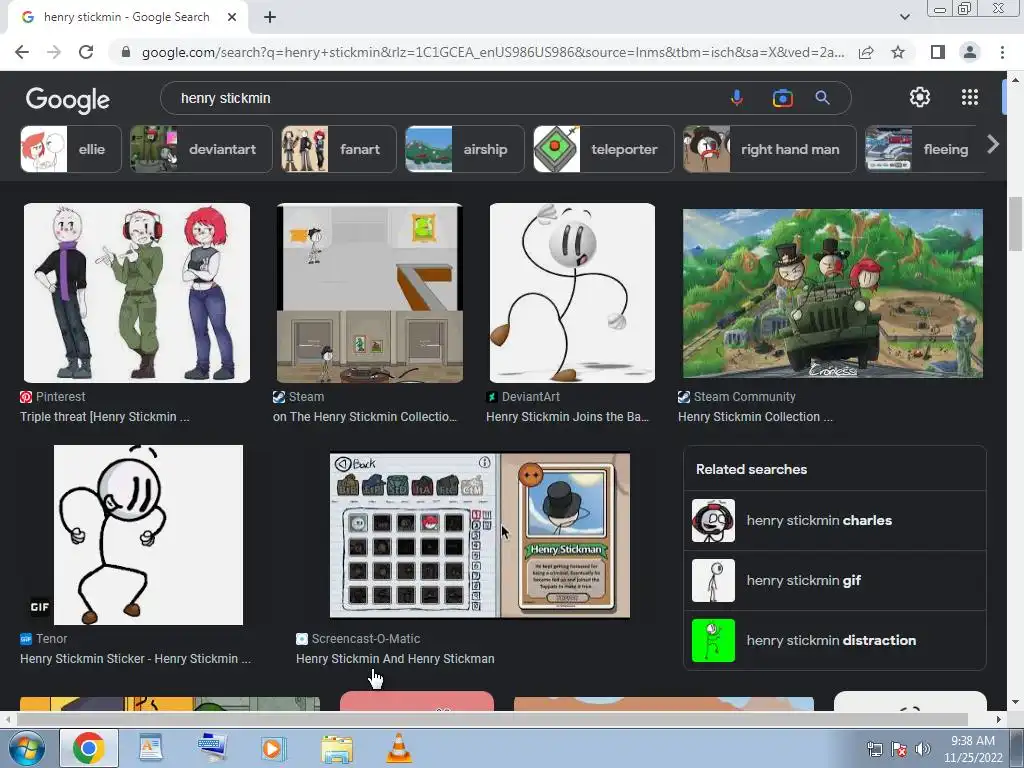Search related 'henry stickmin gif'
1024x768 pixels.
tap(835, 581)
